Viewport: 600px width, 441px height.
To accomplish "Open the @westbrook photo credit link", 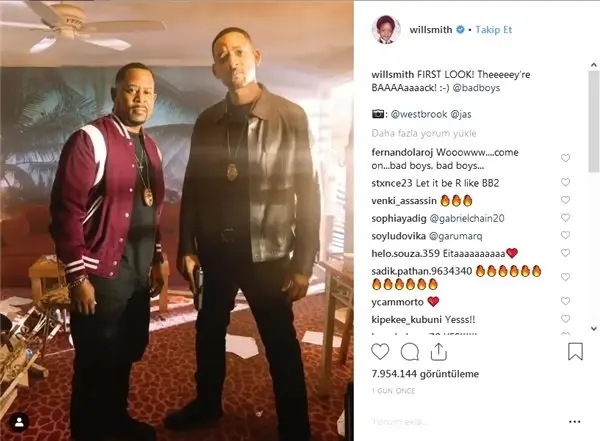I will pyautogui.click(x=419, y=114).
